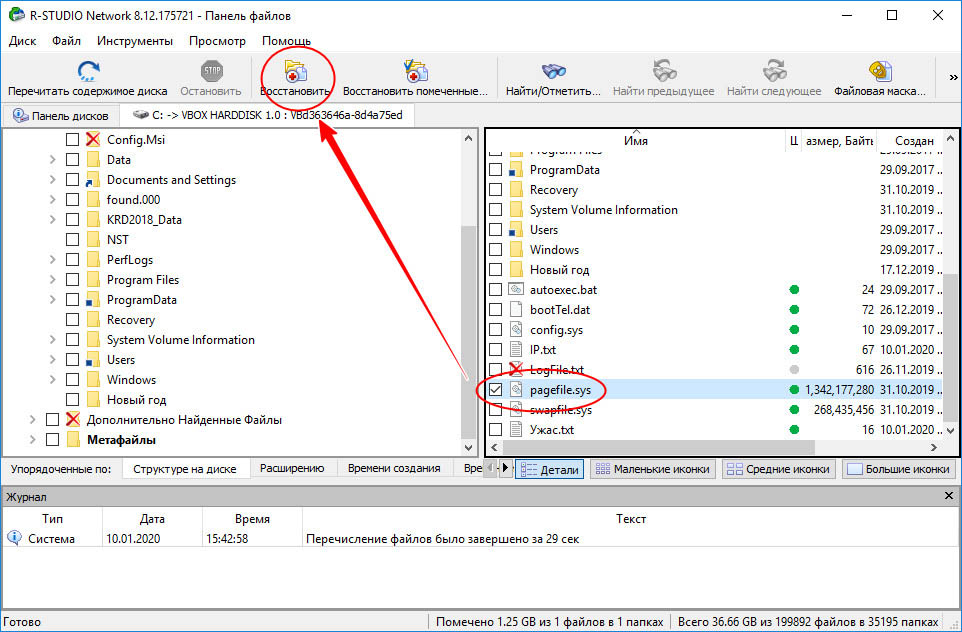Screen dimensions: 962x632
Task: Show more toolbar buttons via the » overflow
Action: coord(953,77)
